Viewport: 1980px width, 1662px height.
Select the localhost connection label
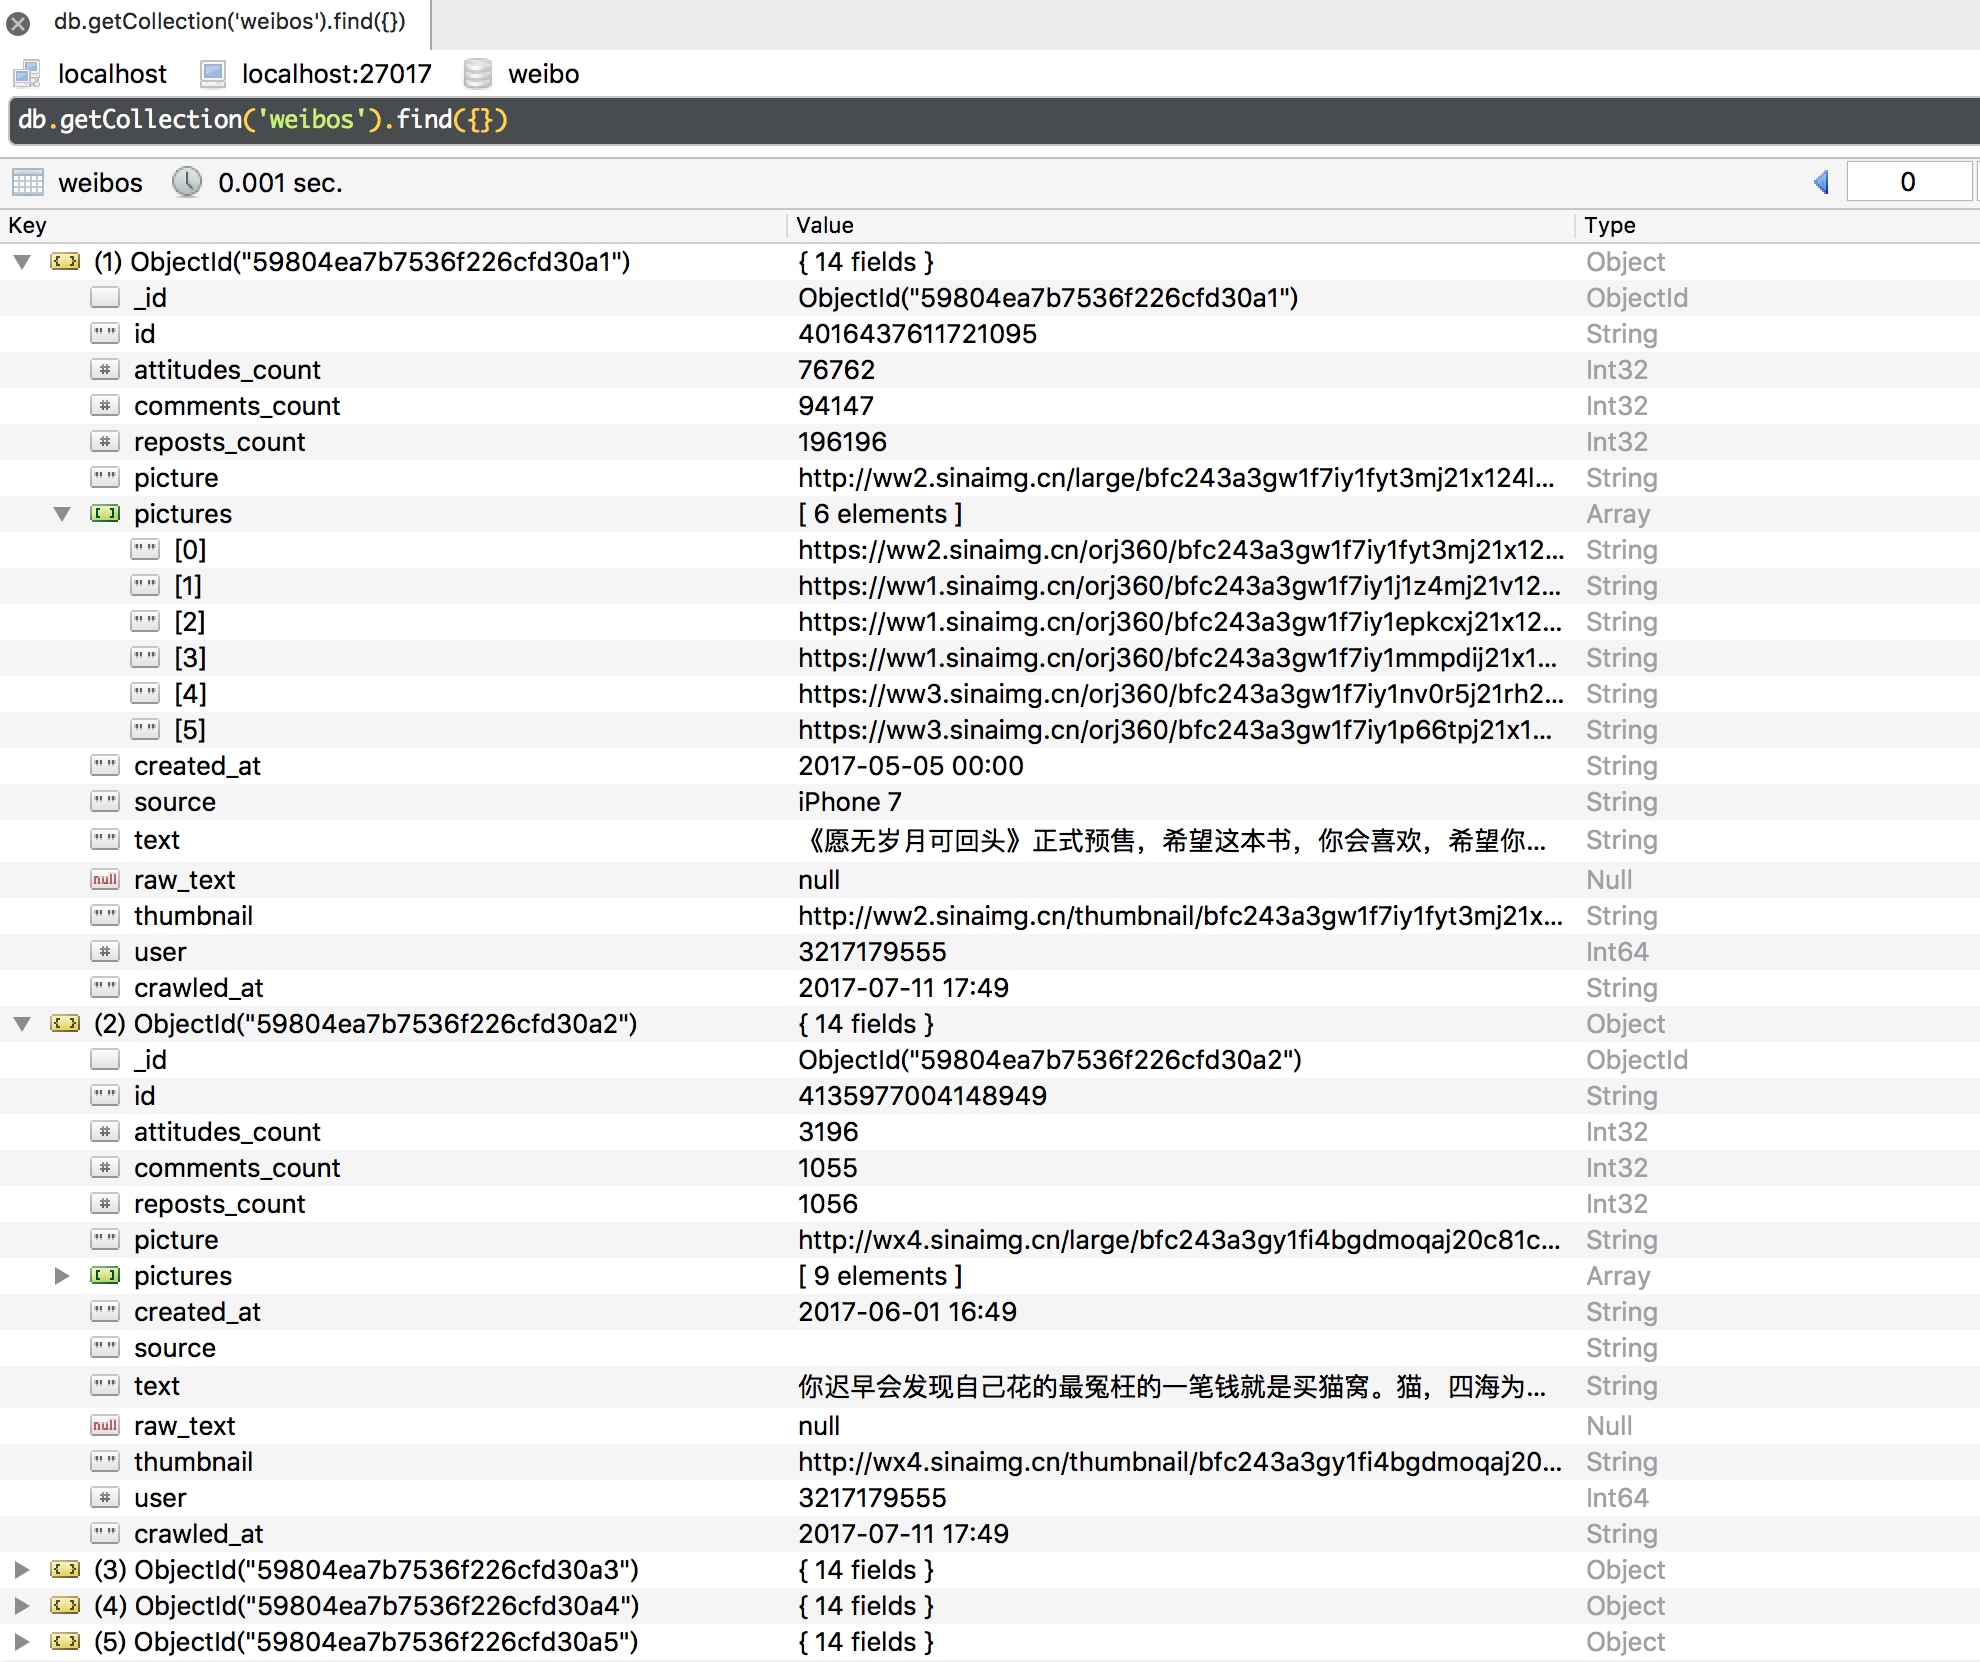(112, 74)
